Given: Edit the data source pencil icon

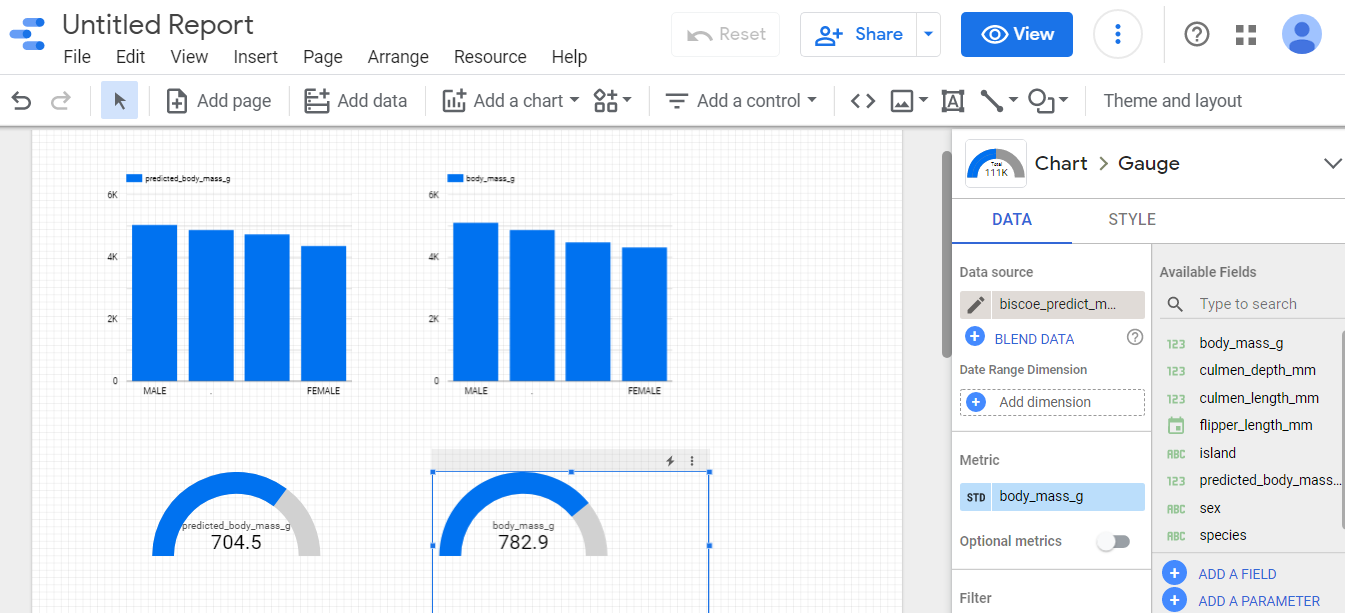Looking at the screenshot, I should 976,305.
